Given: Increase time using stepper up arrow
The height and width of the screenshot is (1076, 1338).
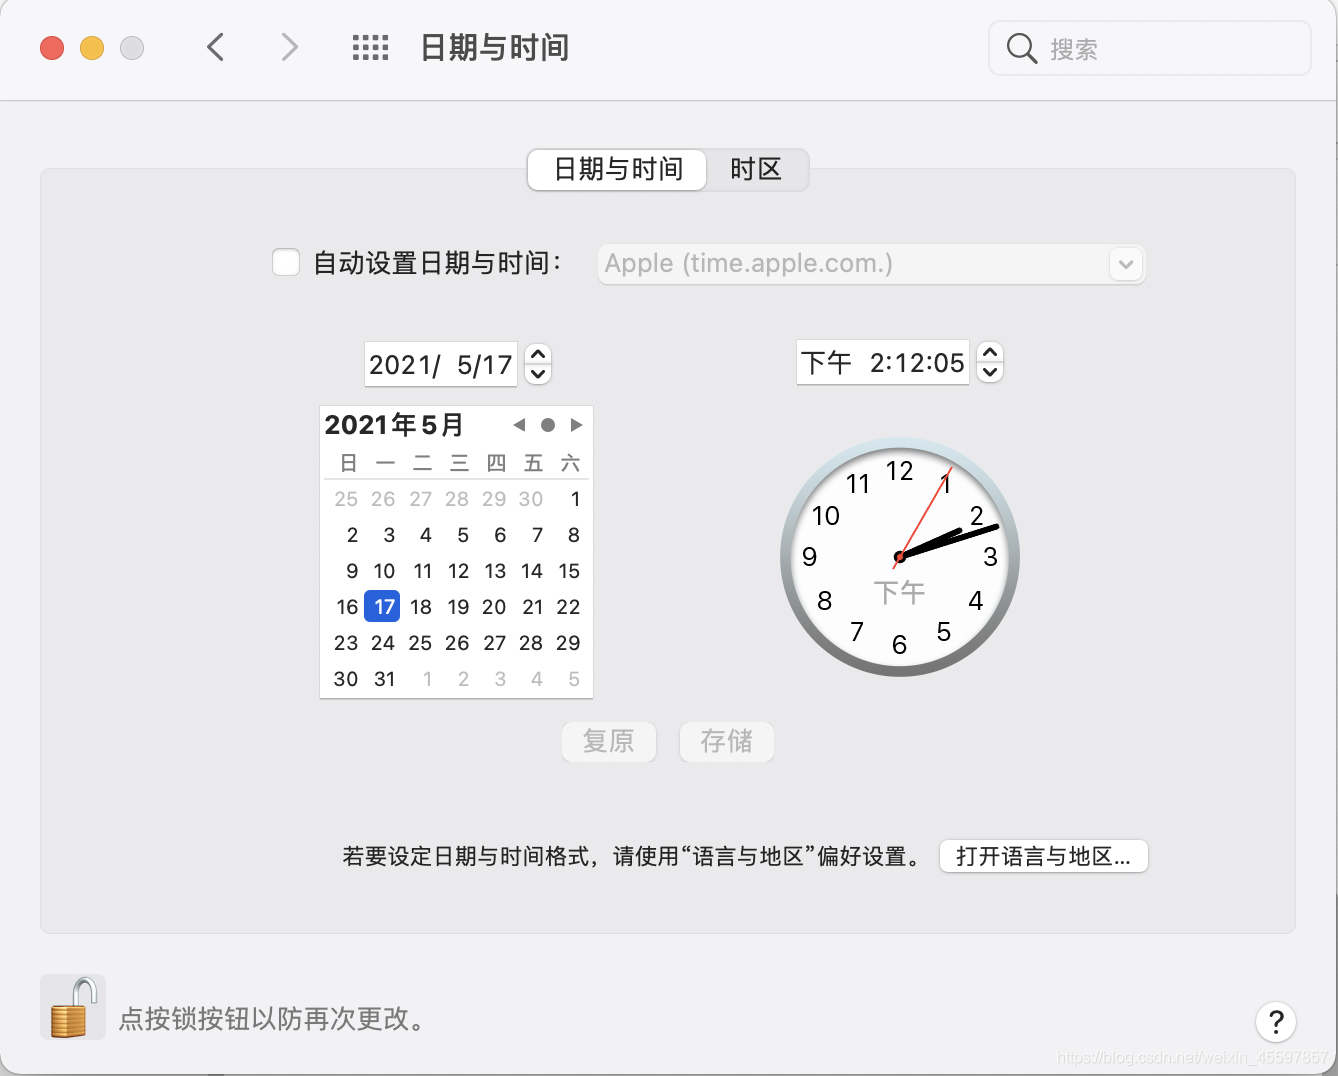Looking at the screenshot, I should 990,352.
